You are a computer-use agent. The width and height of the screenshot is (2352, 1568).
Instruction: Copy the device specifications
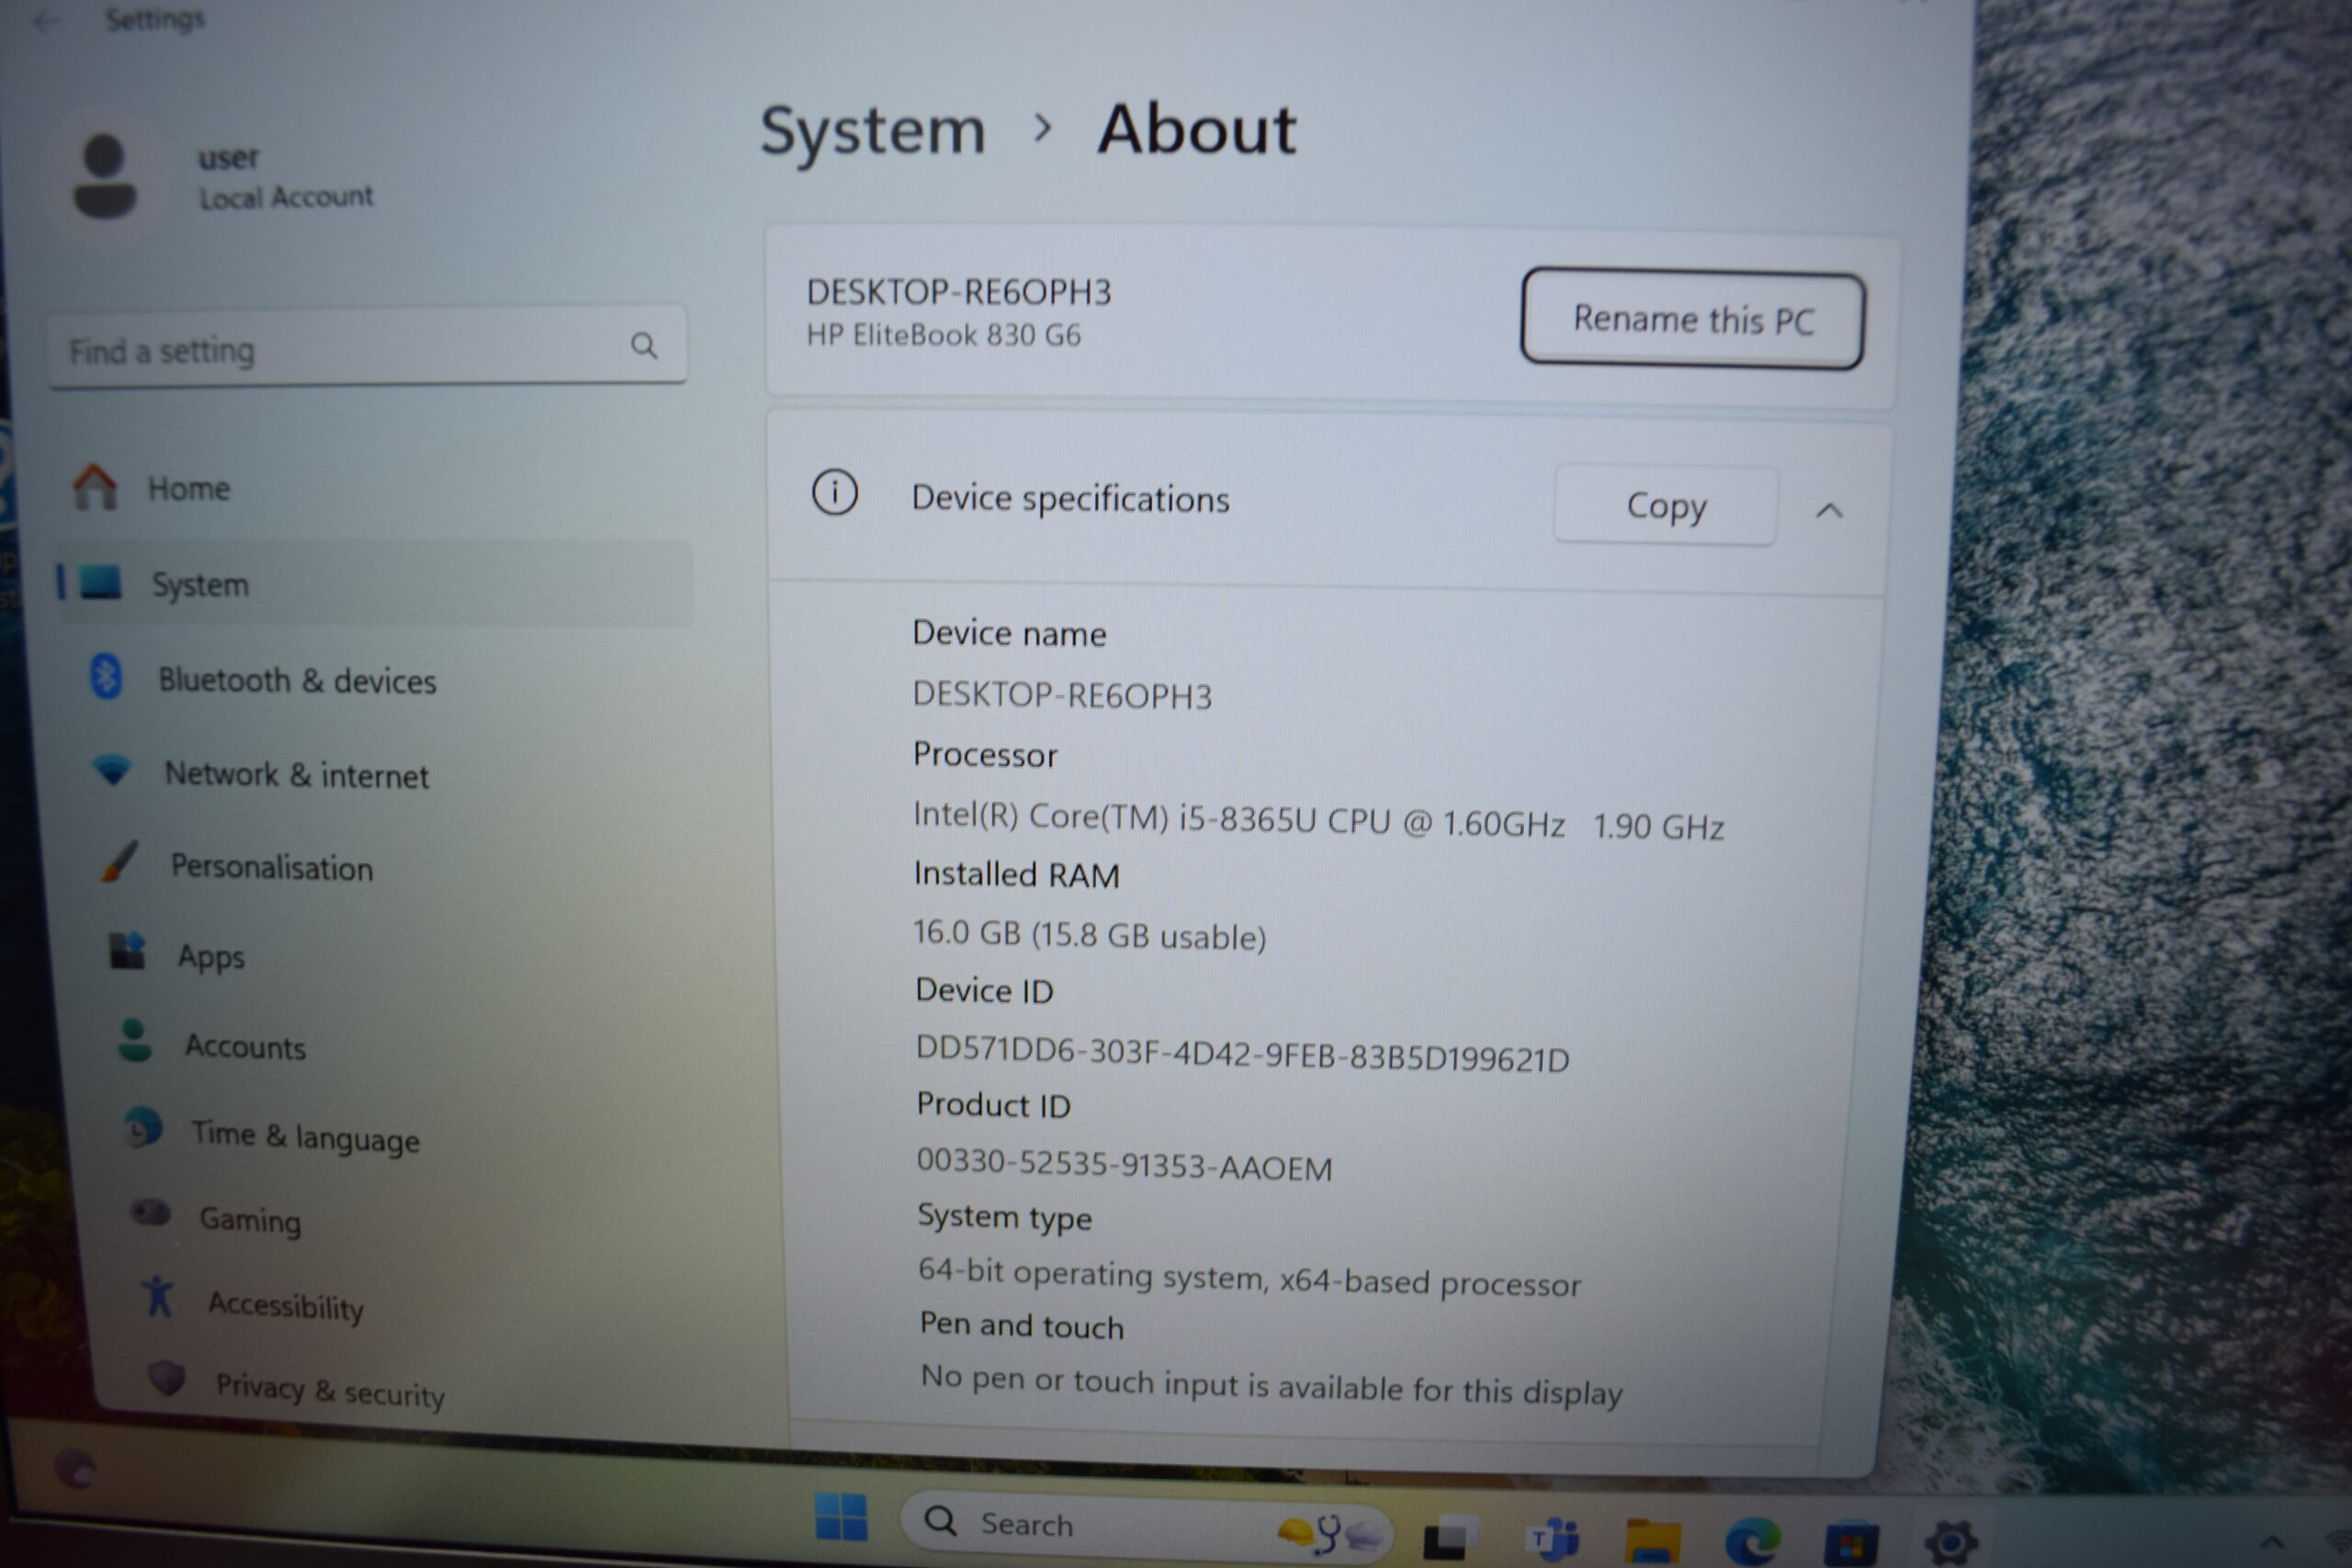[1666, 506]
